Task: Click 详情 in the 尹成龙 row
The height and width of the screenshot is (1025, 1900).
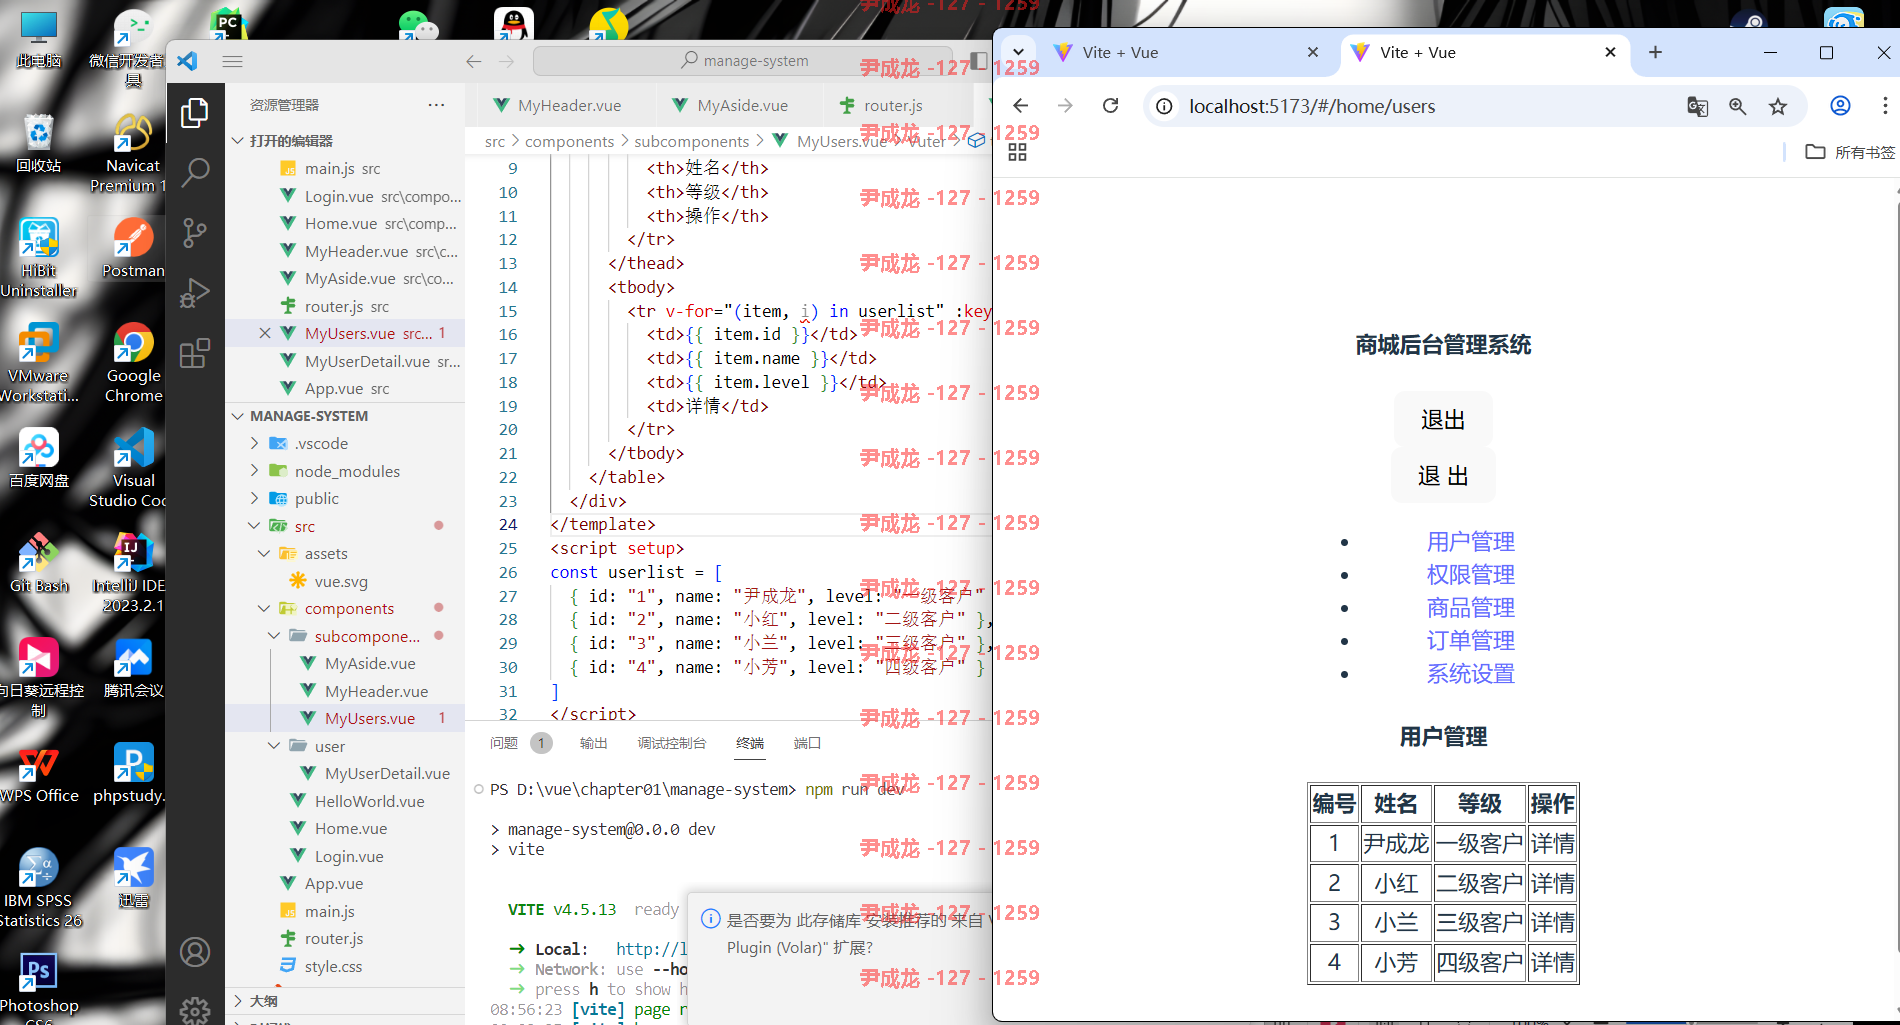Action: pos(1552,844)
